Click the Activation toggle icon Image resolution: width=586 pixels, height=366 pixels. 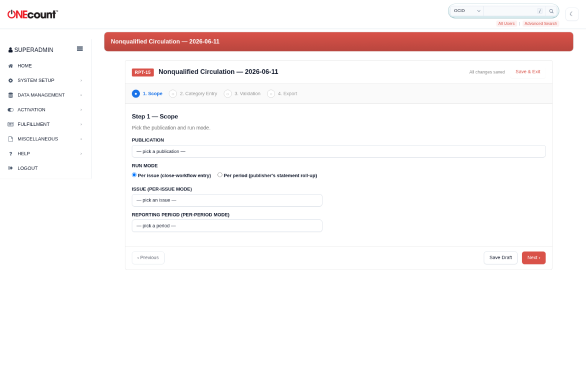10,110
